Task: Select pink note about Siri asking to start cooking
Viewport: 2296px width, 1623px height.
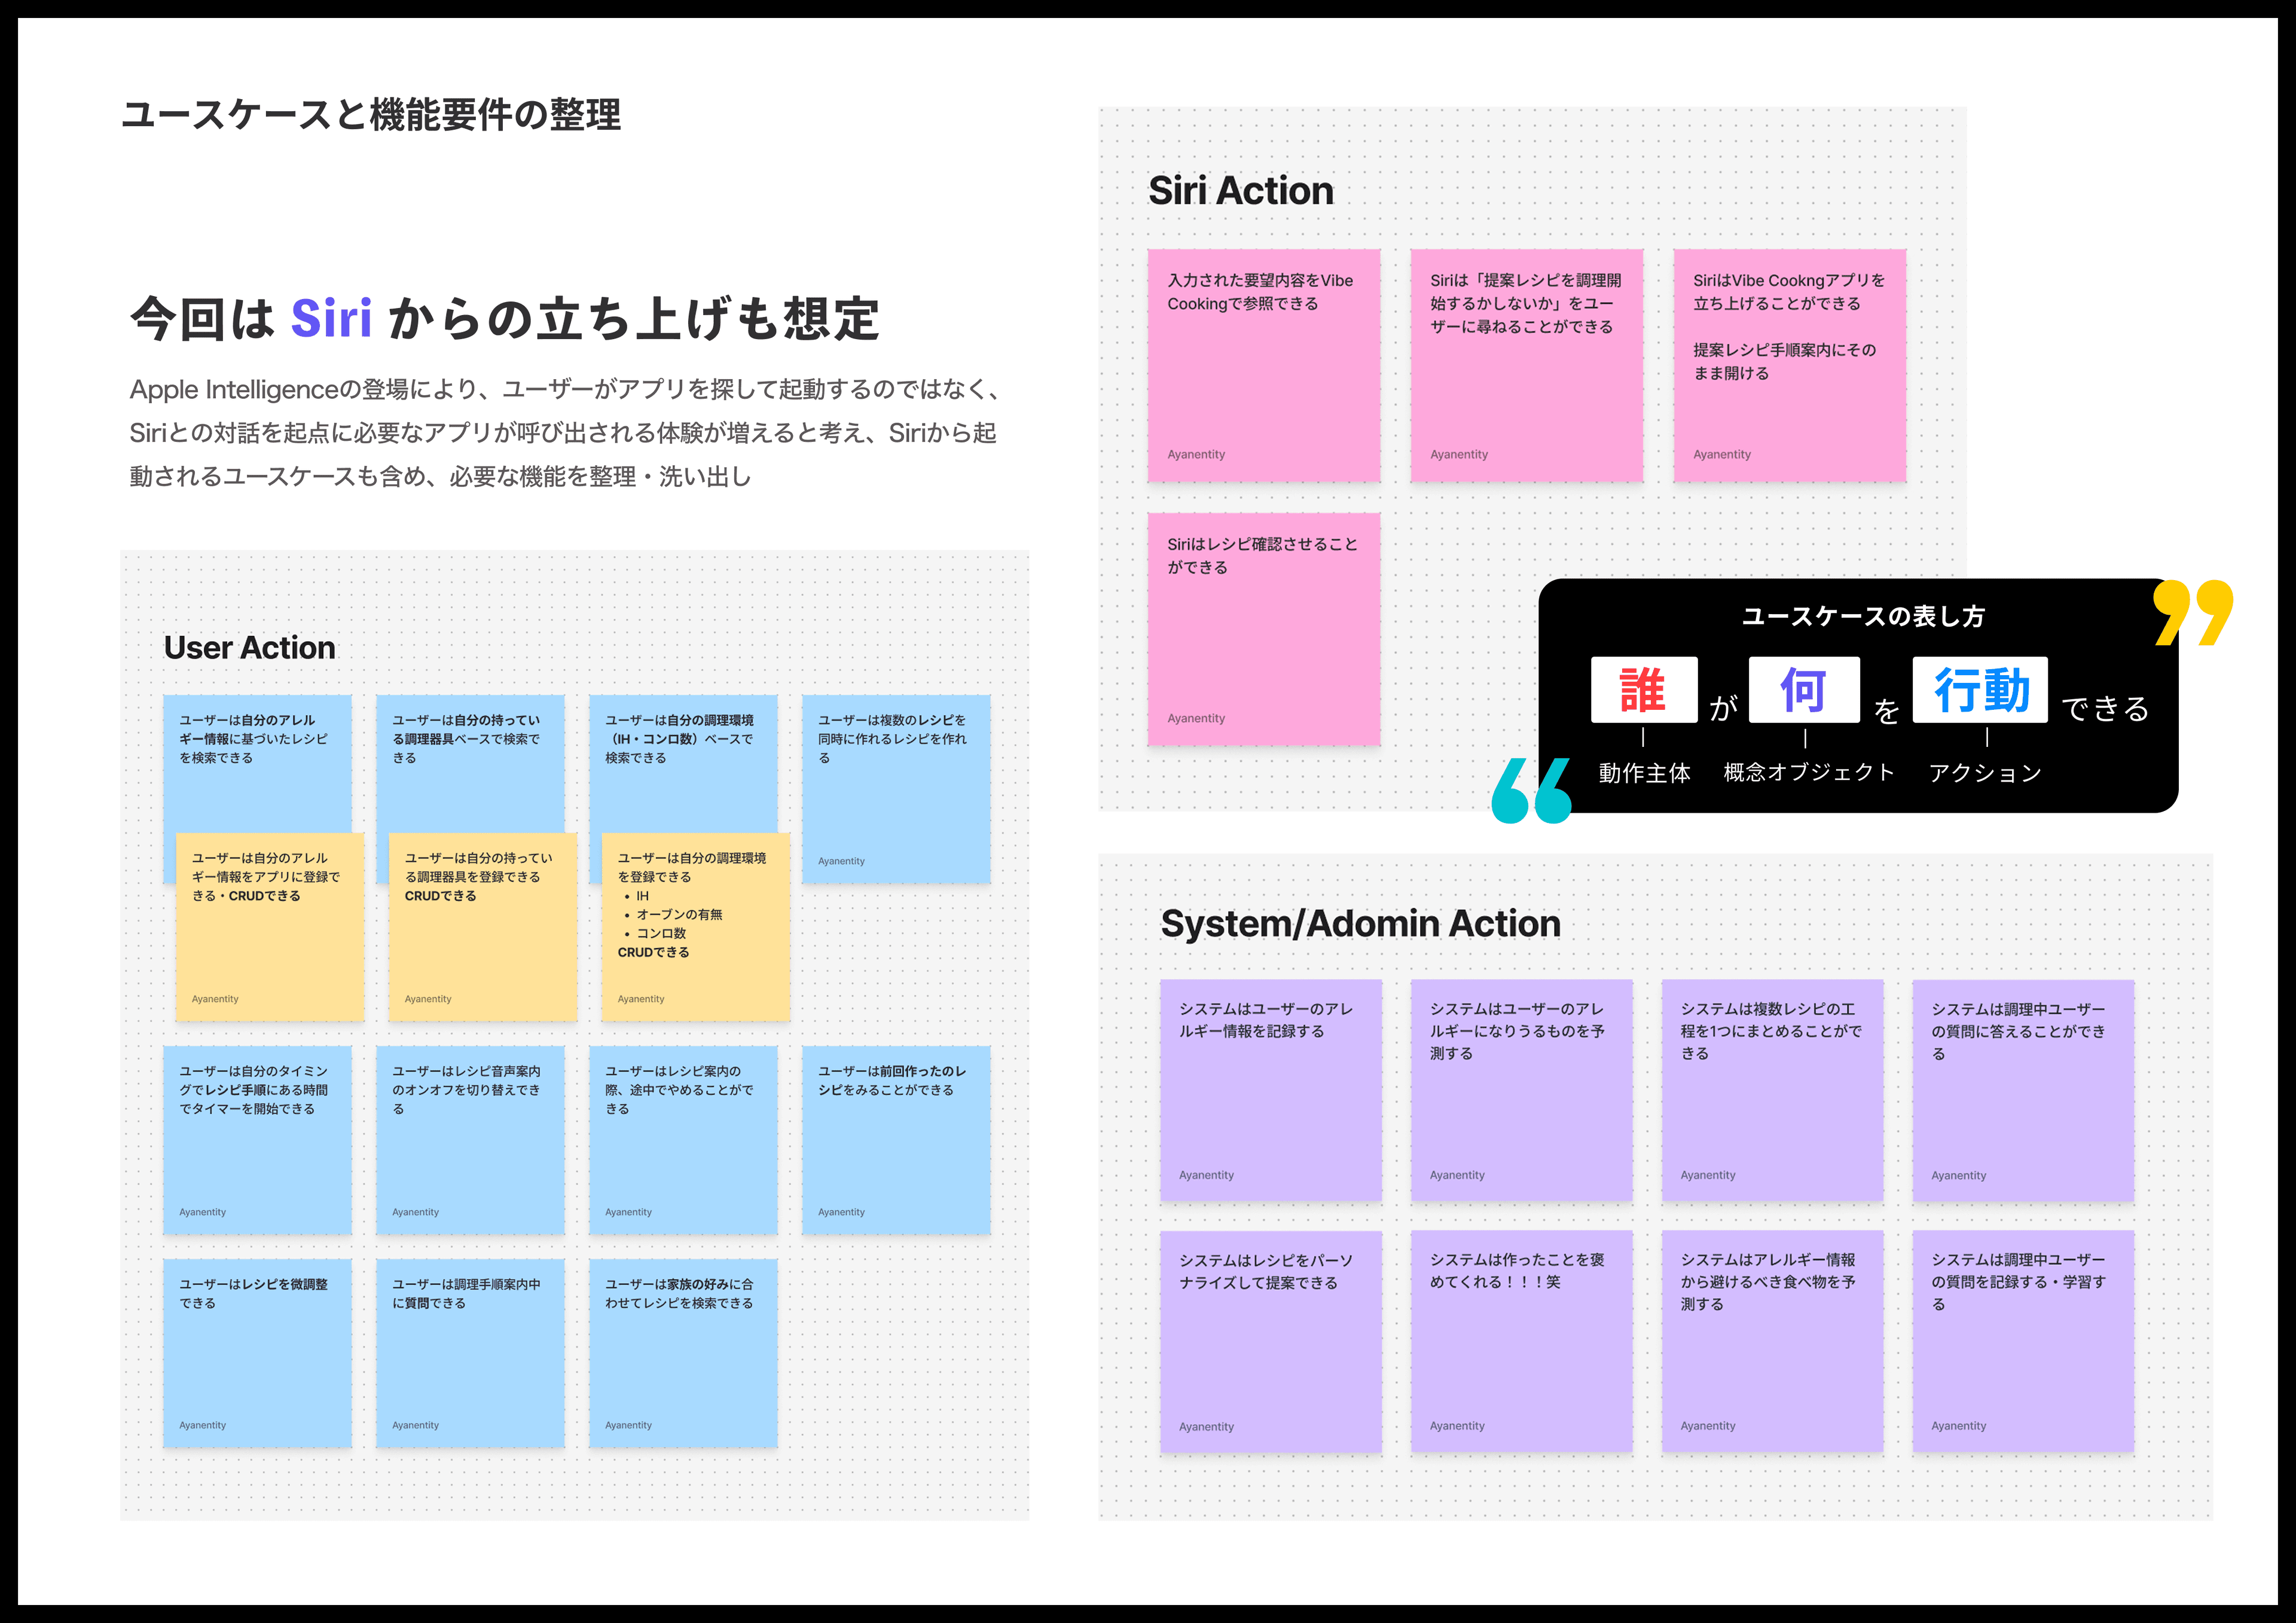Action: [x=1526, y=365]
